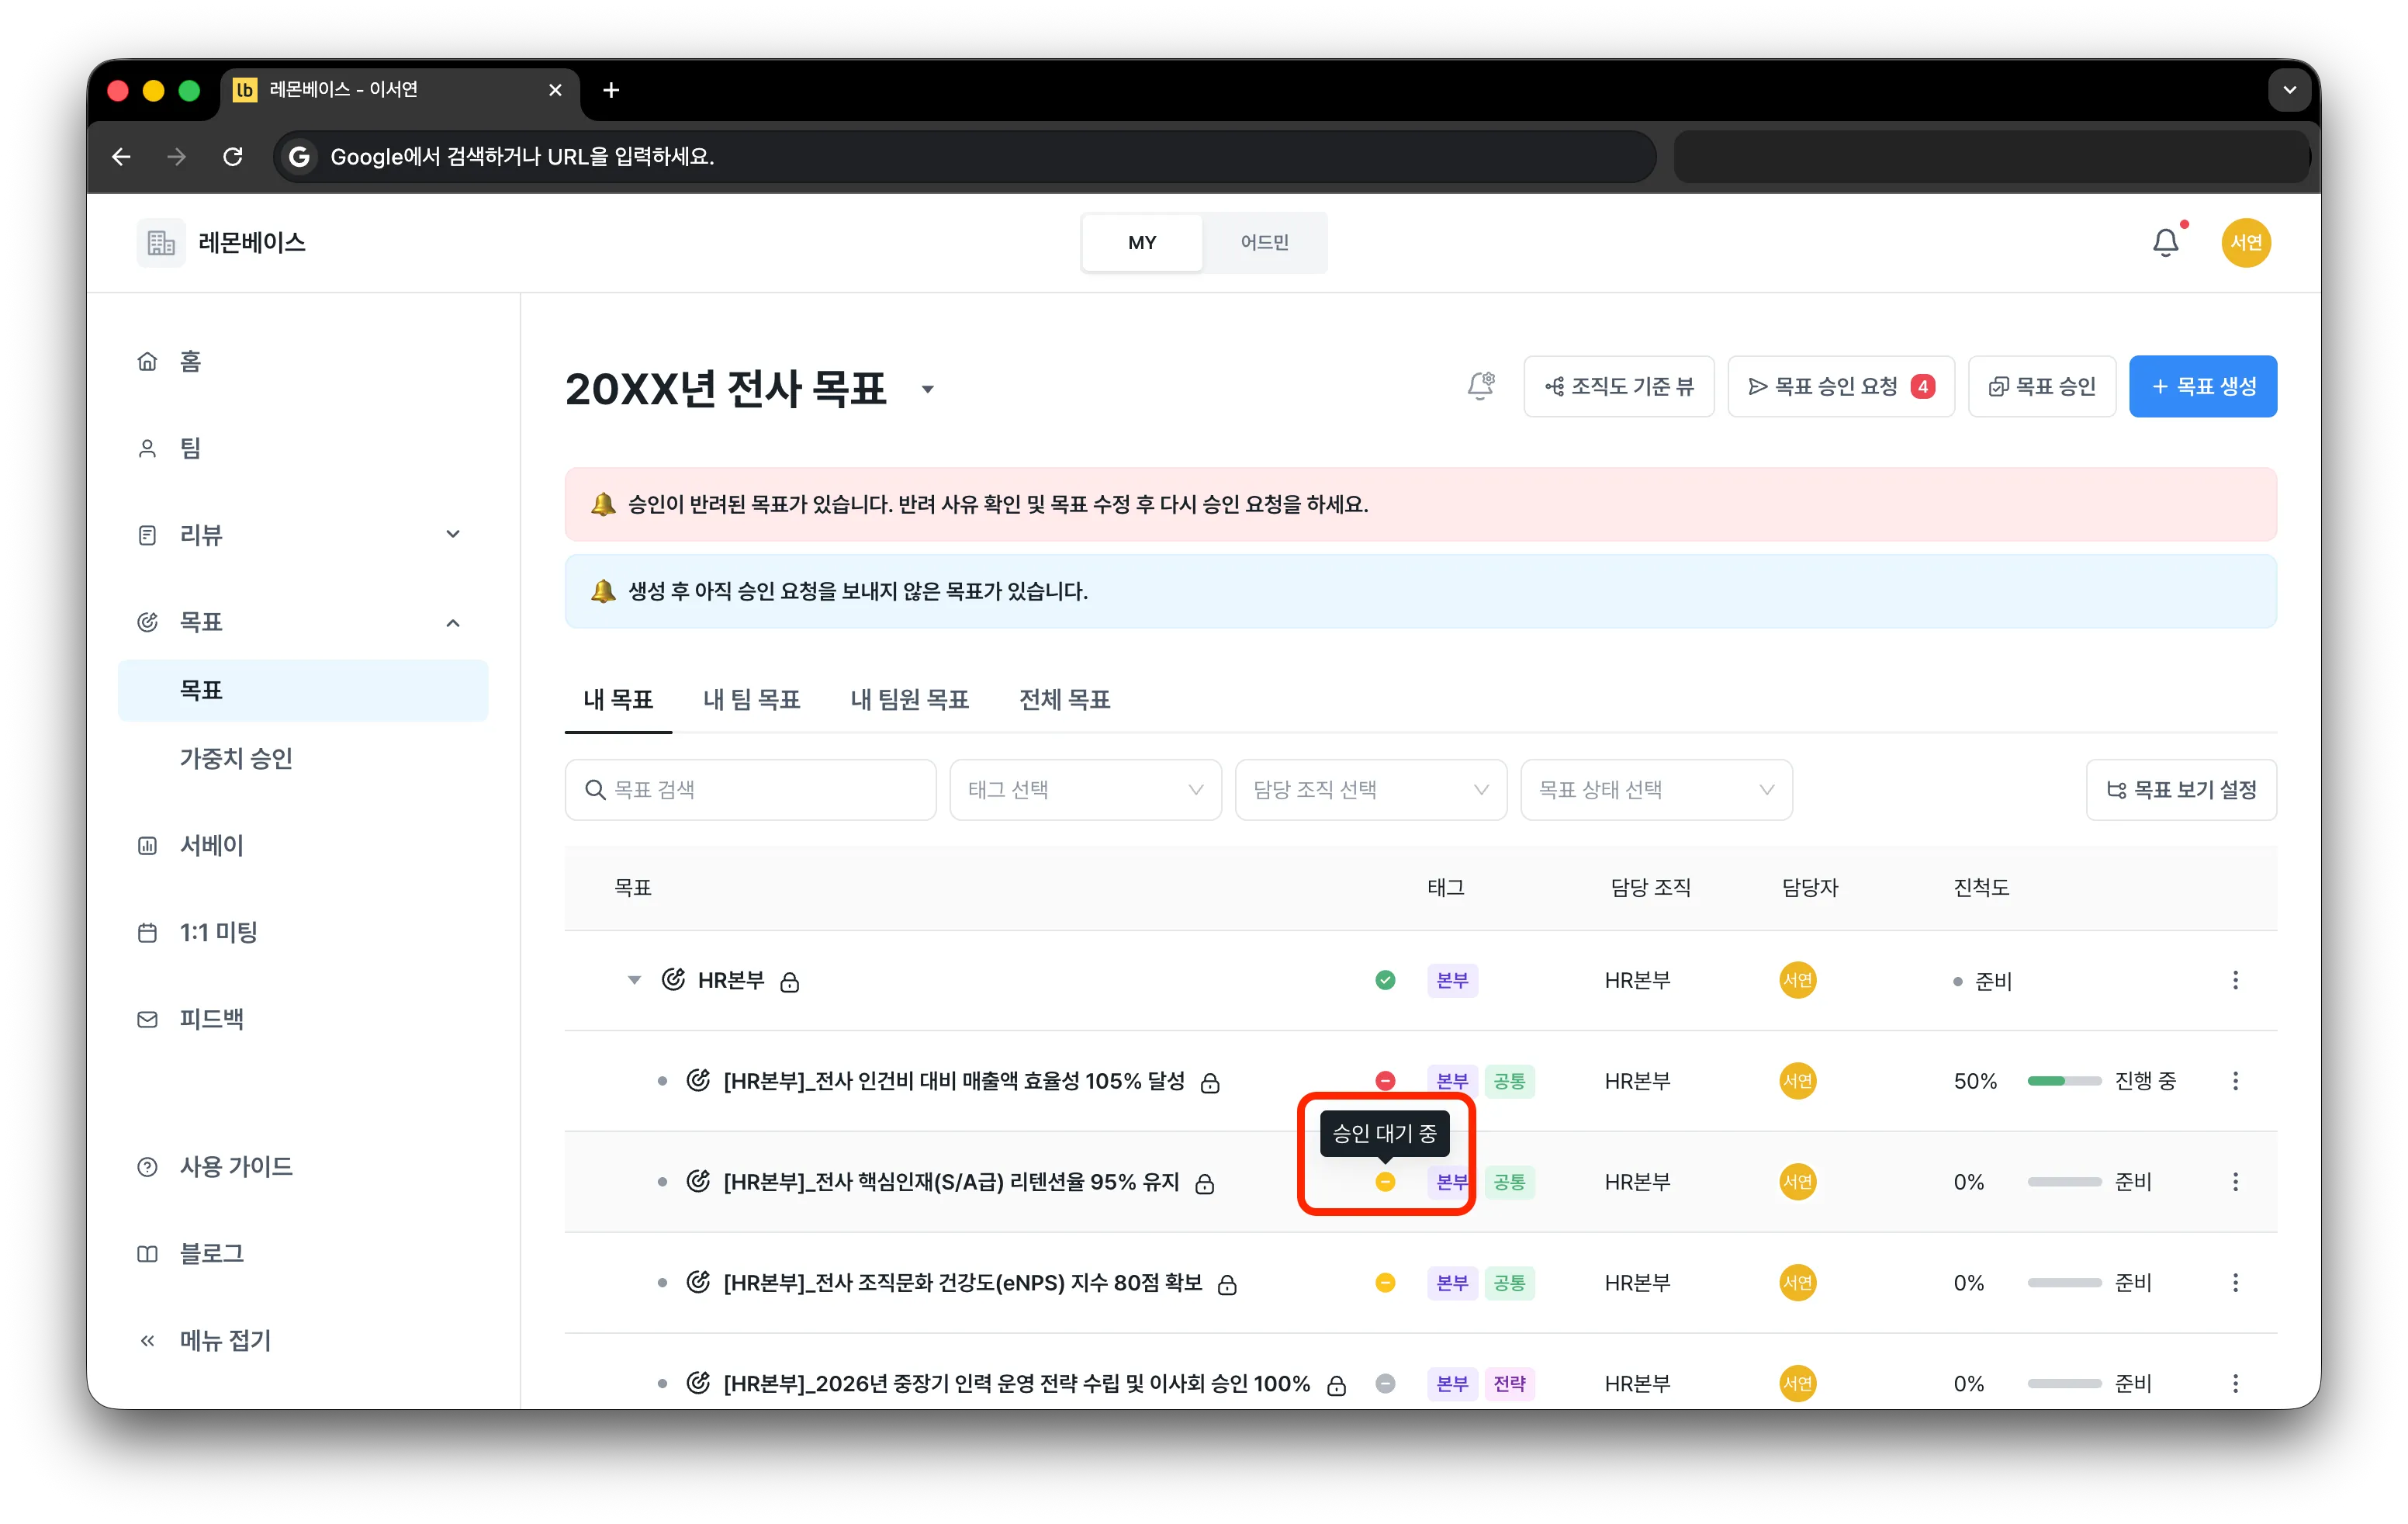This screenshot has height=1524, width=2408.
Task: Open more options for 매출액 효율성 105% row
Action: point(2235,1081)
